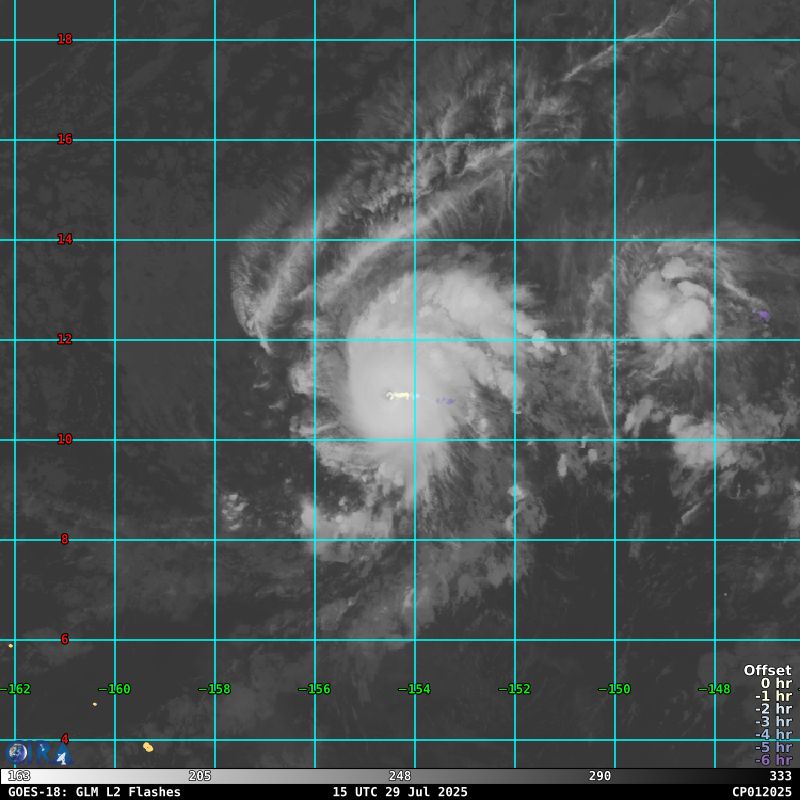Click the yellow lightning flash marker at storm center
This screenshot has height=800, width=800.
[400, 396]
